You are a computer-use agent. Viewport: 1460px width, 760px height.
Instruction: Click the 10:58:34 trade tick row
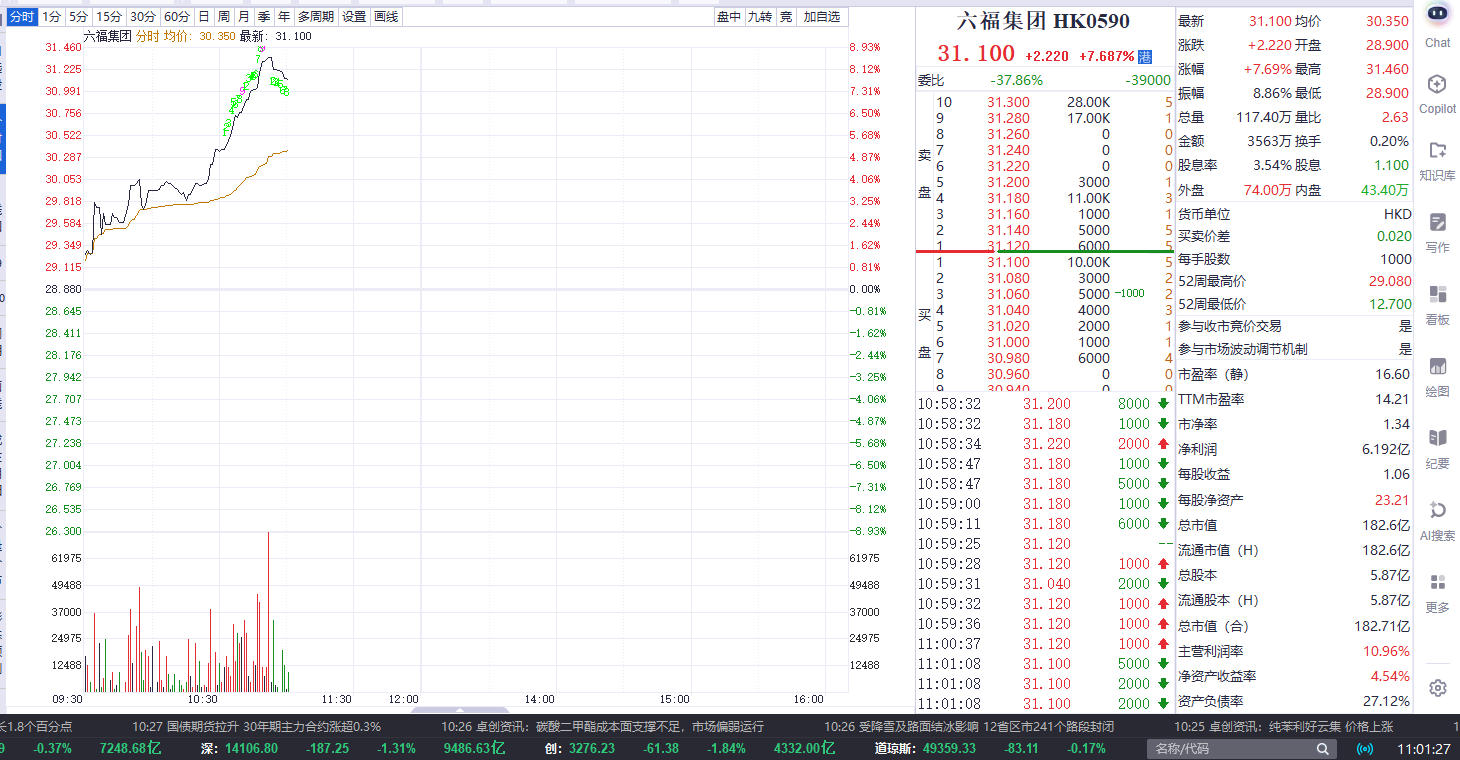(1044, 444)
